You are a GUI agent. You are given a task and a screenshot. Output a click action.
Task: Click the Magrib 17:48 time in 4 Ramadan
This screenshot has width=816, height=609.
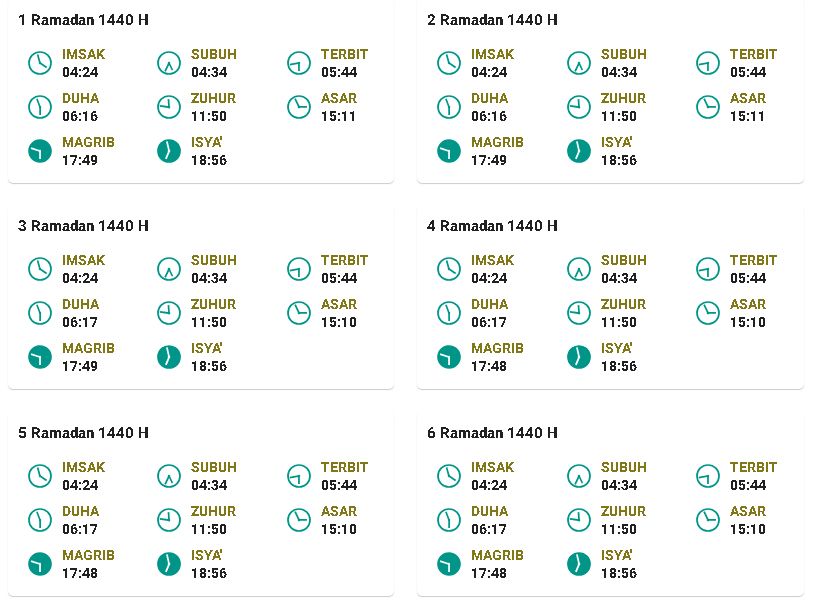tap(489, 366)
